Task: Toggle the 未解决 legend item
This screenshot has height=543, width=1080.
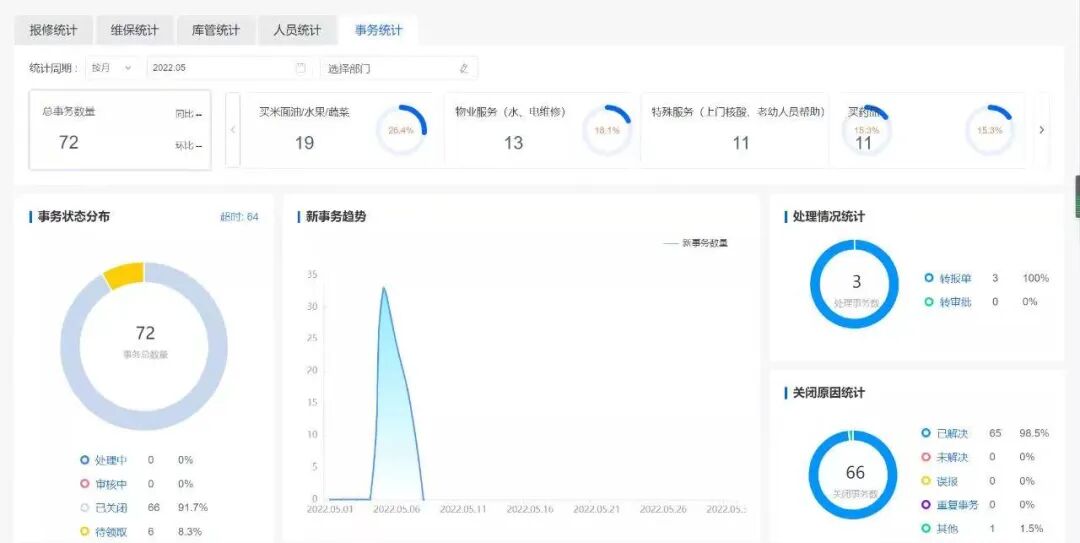Action: click(x=945, y=457)
